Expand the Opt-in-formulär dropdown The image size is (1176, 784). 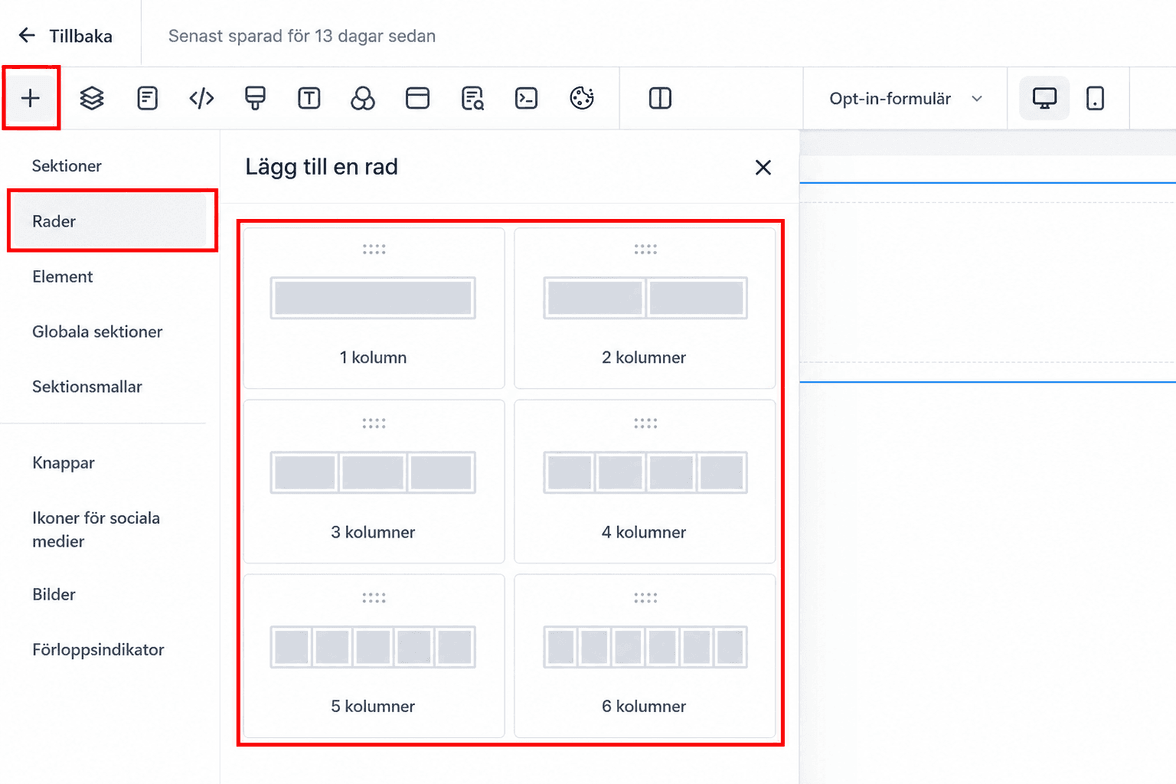[x=905, y=98]
